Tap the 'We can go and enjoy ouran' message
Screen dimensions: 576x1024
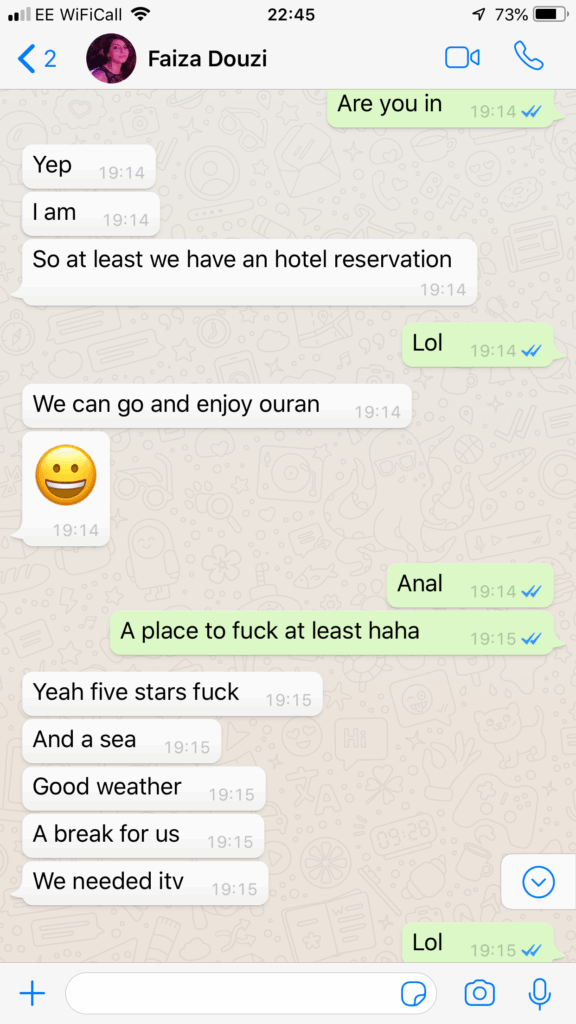click(217, 406)
